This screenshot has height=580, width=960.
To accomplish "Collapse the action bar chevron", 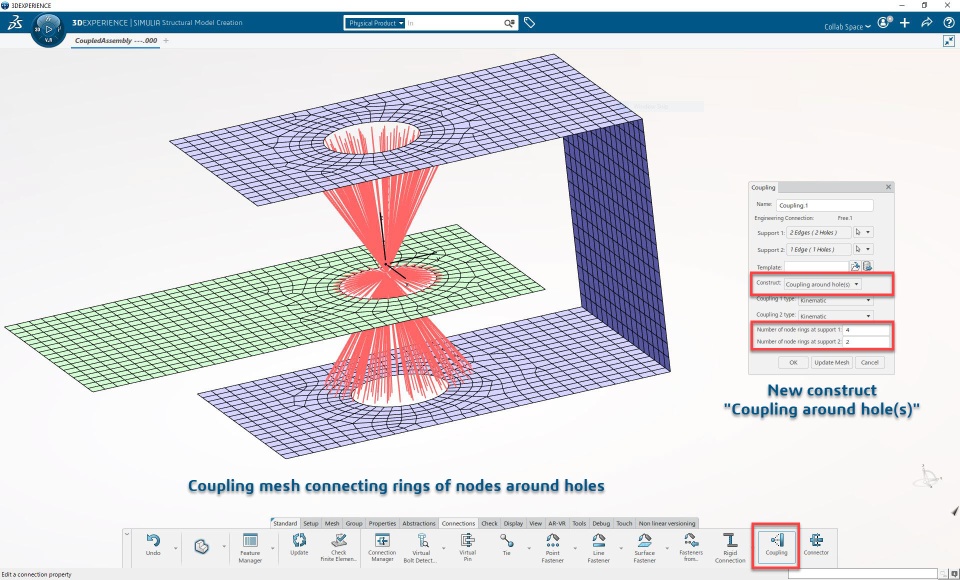I will (x=127, y=534).
